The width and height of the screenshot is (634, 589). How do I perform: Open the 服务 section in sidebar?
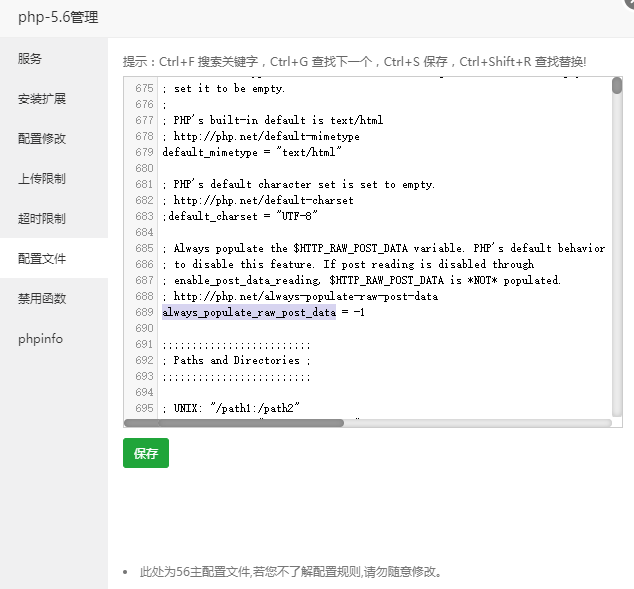[30, 59]
